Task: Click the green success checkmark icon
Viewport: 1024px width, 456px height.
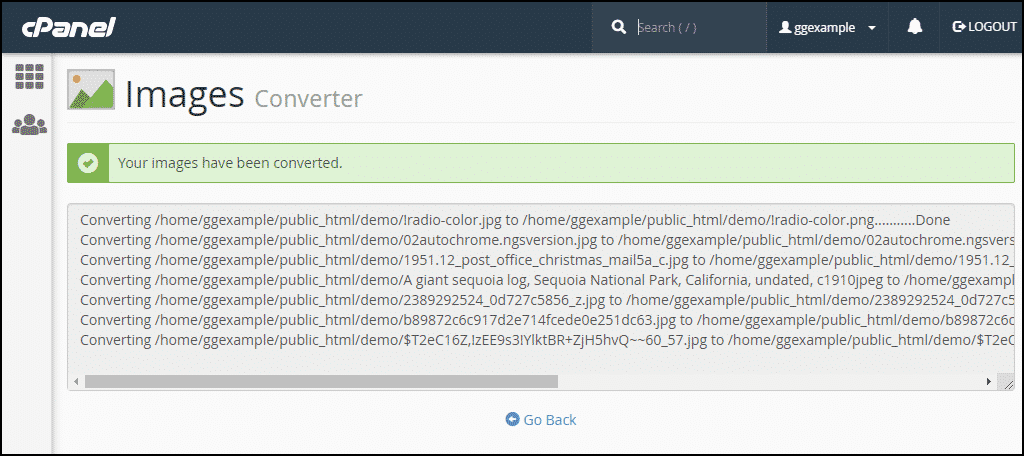Action: pyautogui.click(x=88, y=163)
